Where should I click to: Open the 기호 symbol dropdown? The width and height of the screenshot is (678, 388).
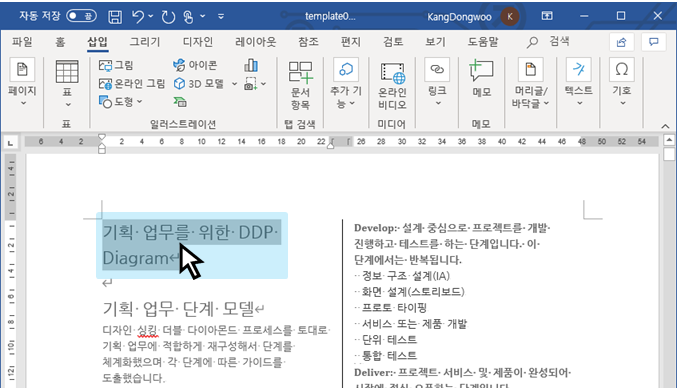point(622,82)
